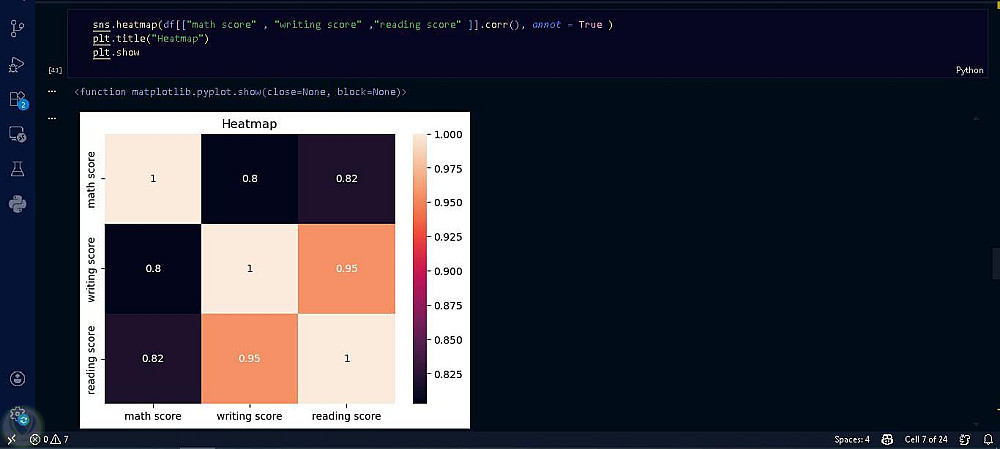This screenshot has width=1000, height=449.
Task: Open the notifications bell
Action: pos(988,439)
